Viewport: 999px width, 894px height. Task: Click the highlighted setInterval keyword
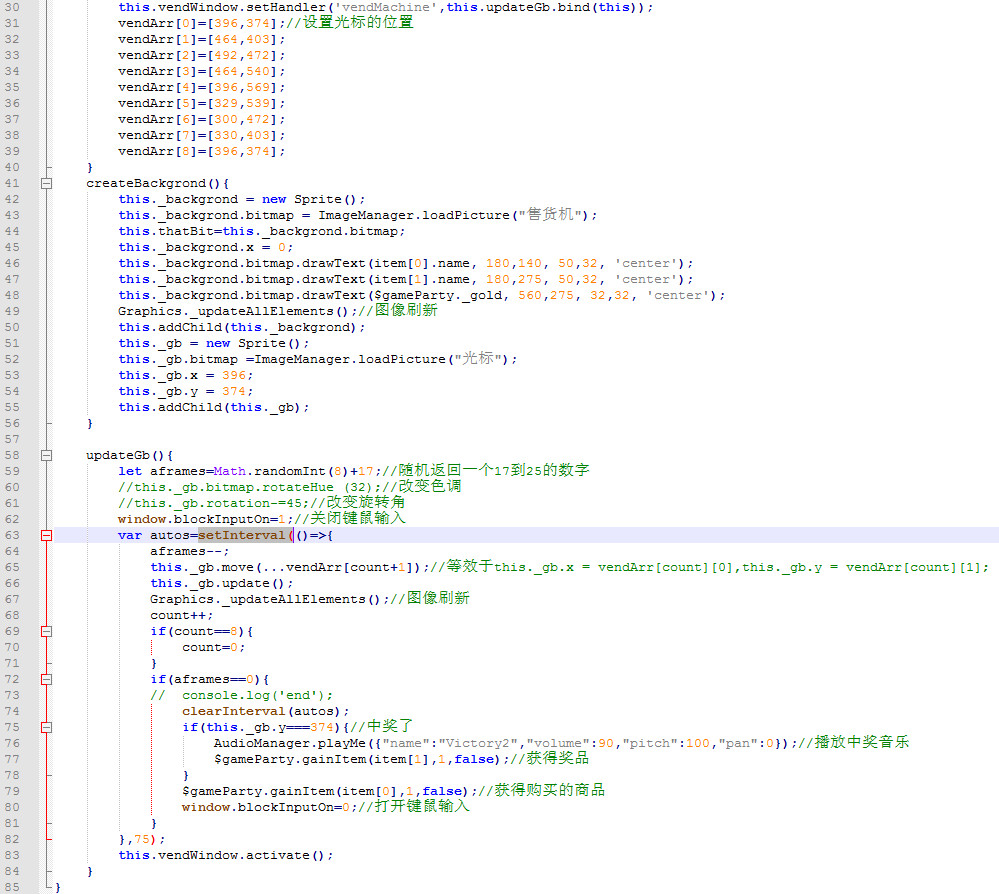(241, 535)
